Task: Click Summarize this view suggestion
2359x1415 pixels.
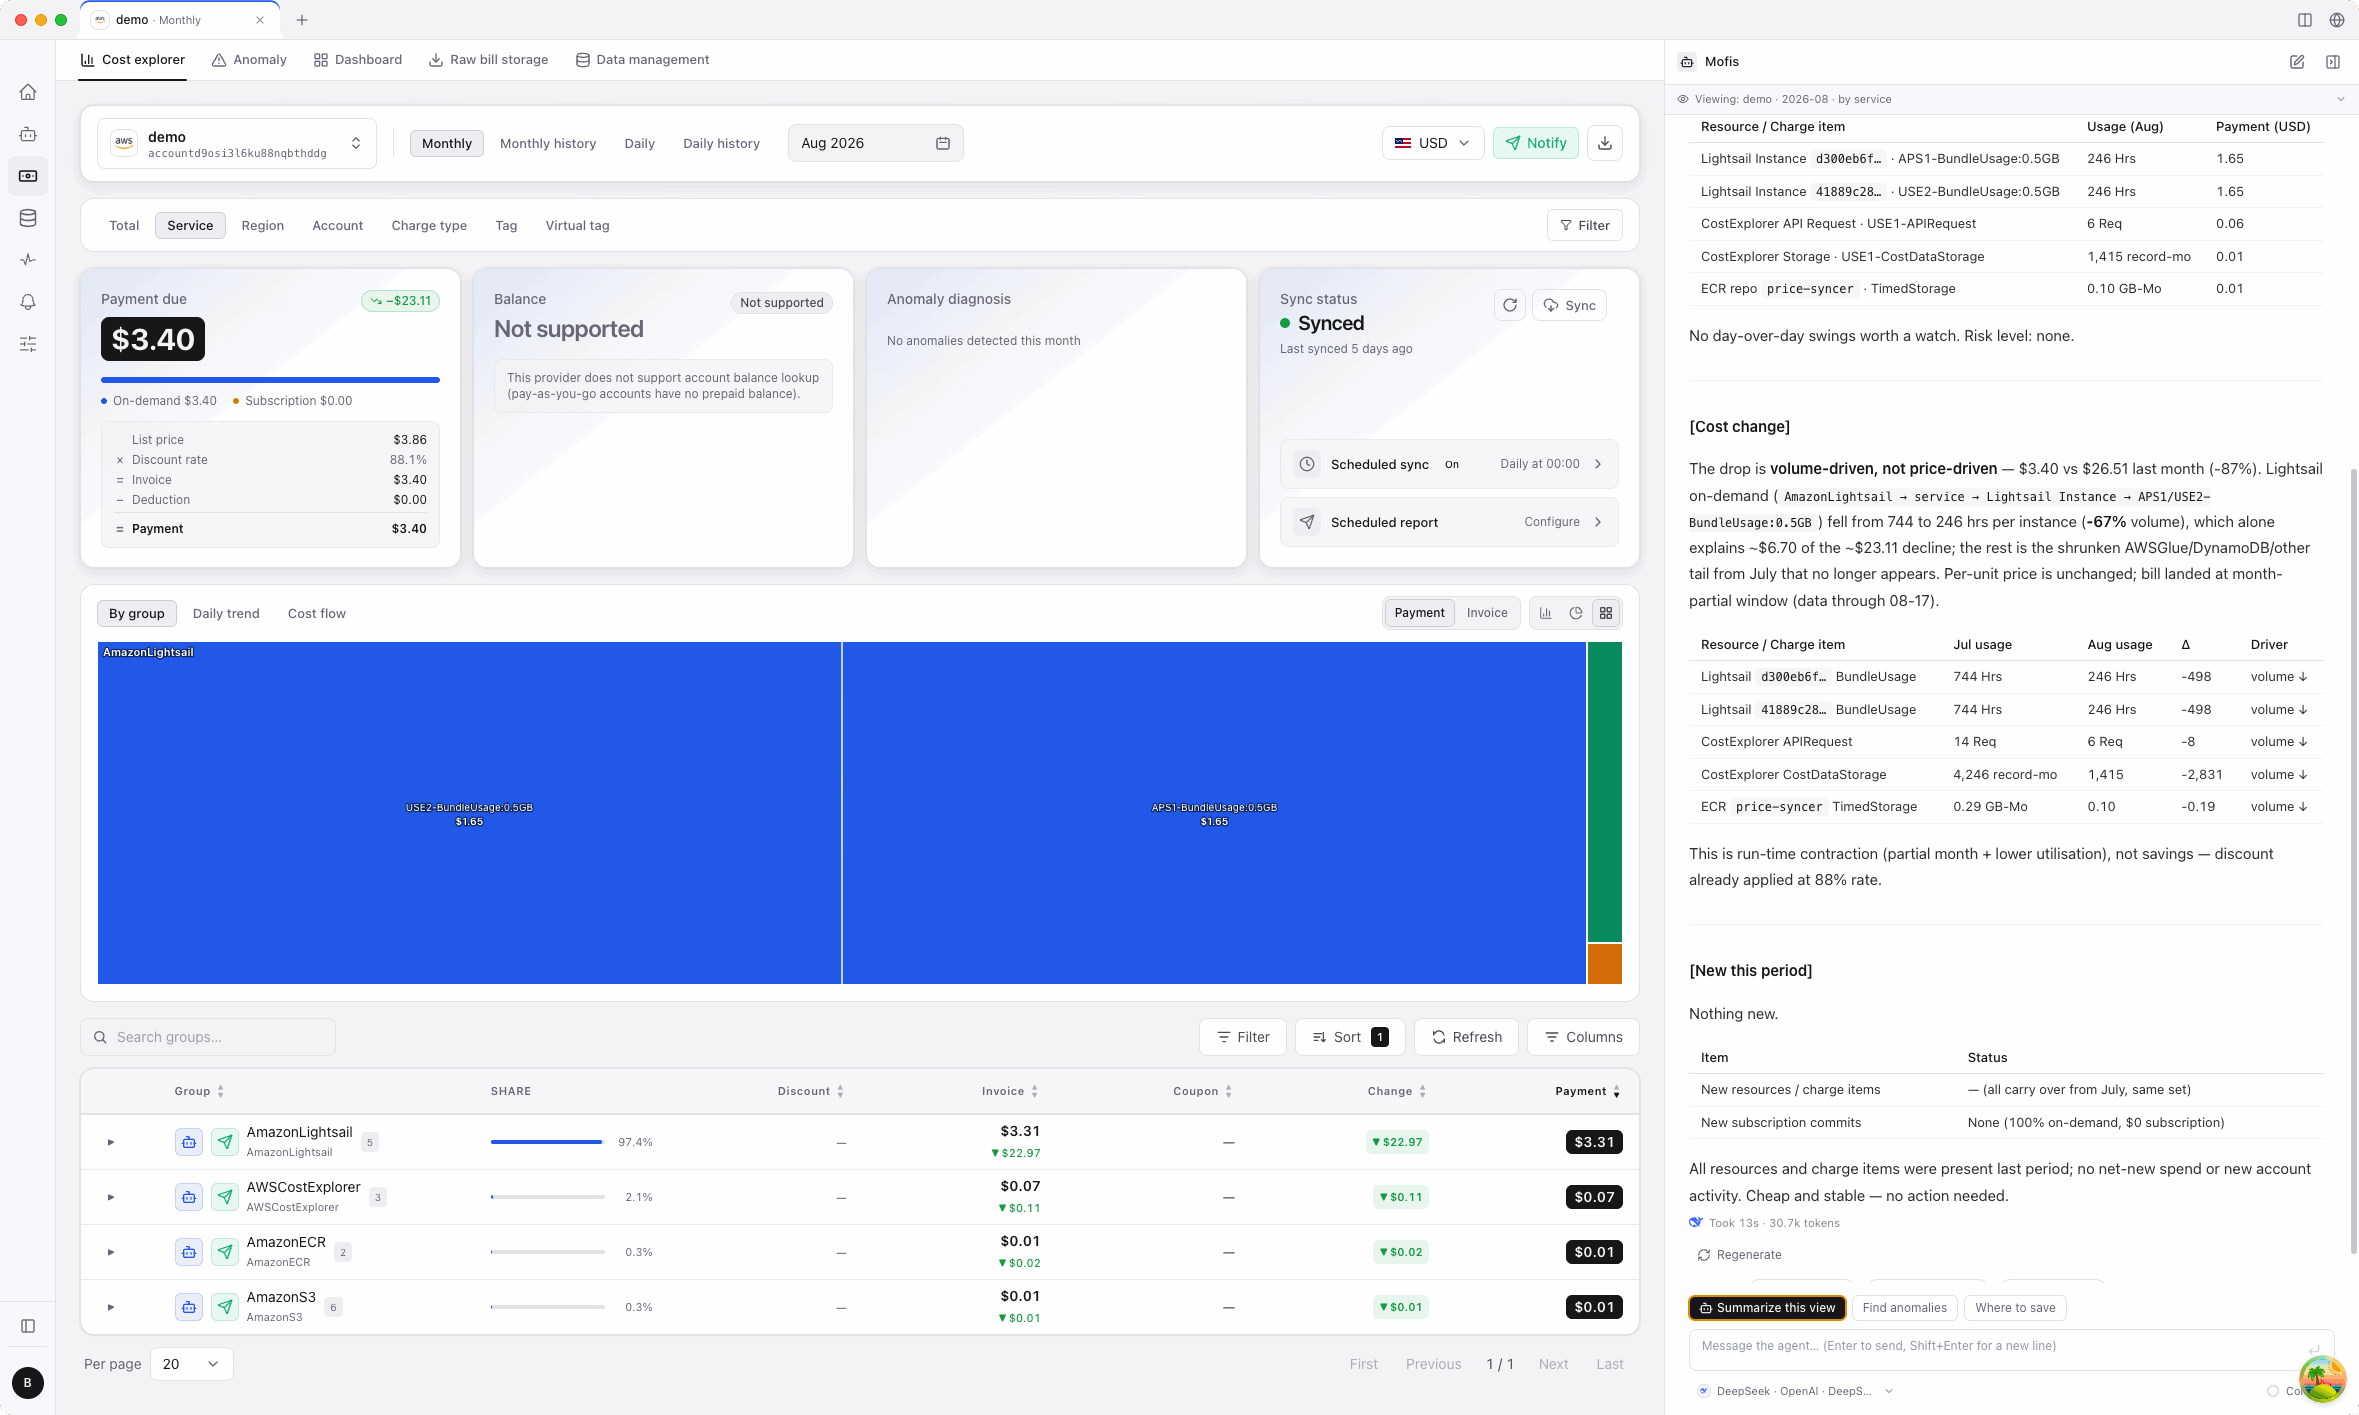Action: coord(1767,1308)
